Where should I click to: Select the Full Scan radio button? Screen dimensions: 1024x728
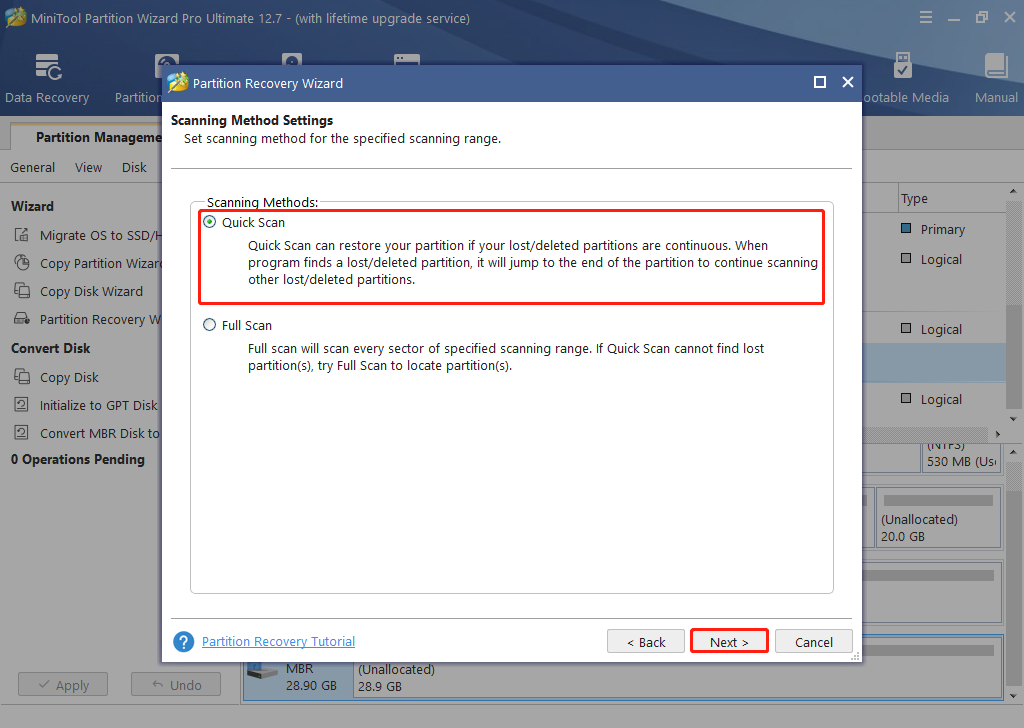[210, 324]
